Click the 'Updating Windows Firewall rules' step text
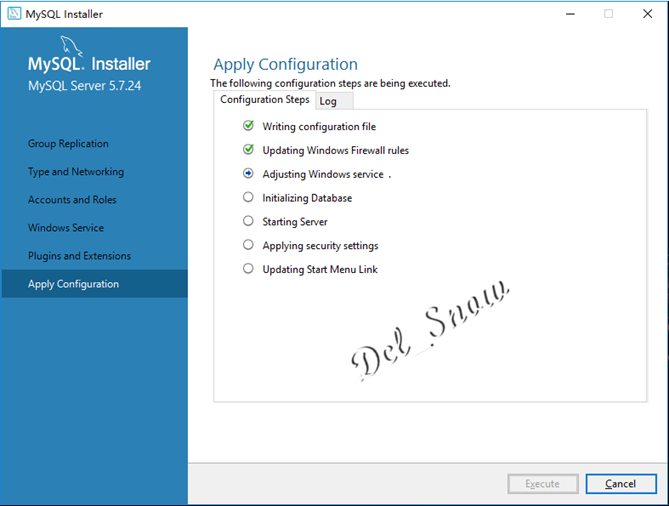Viewport: 669px width, 506px height. (336, 151)
